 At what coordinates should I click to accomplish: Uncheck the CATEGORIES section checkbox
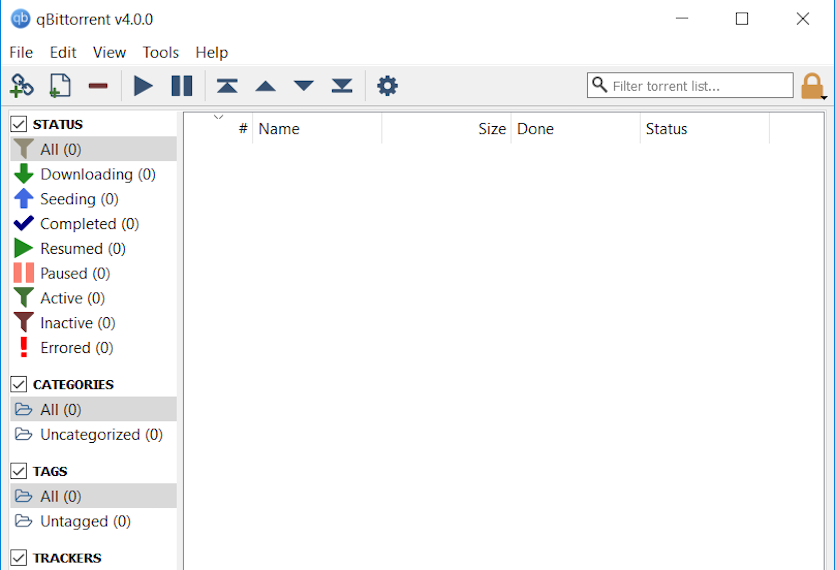[19, 384]
